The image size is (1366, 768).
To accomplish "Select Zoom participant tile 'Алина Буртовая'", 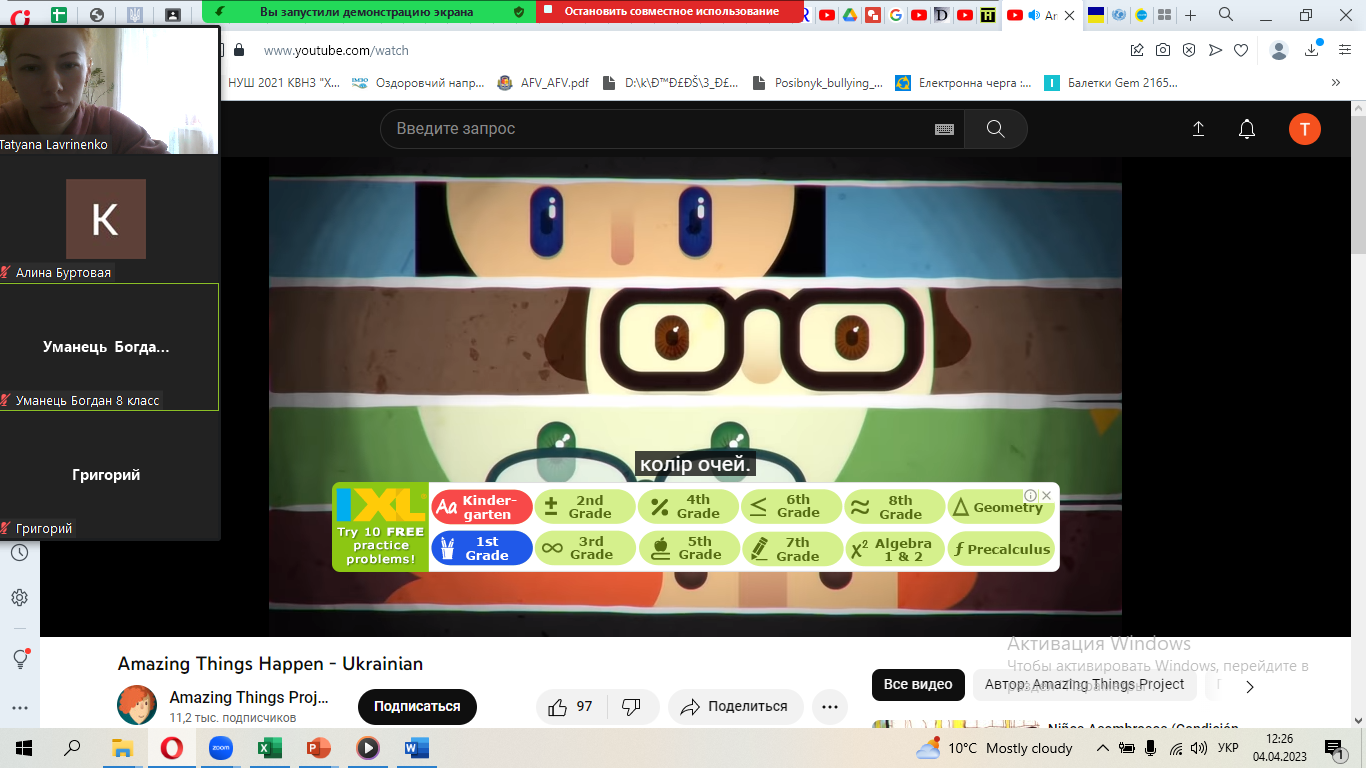I will click(x=109, y=219).
